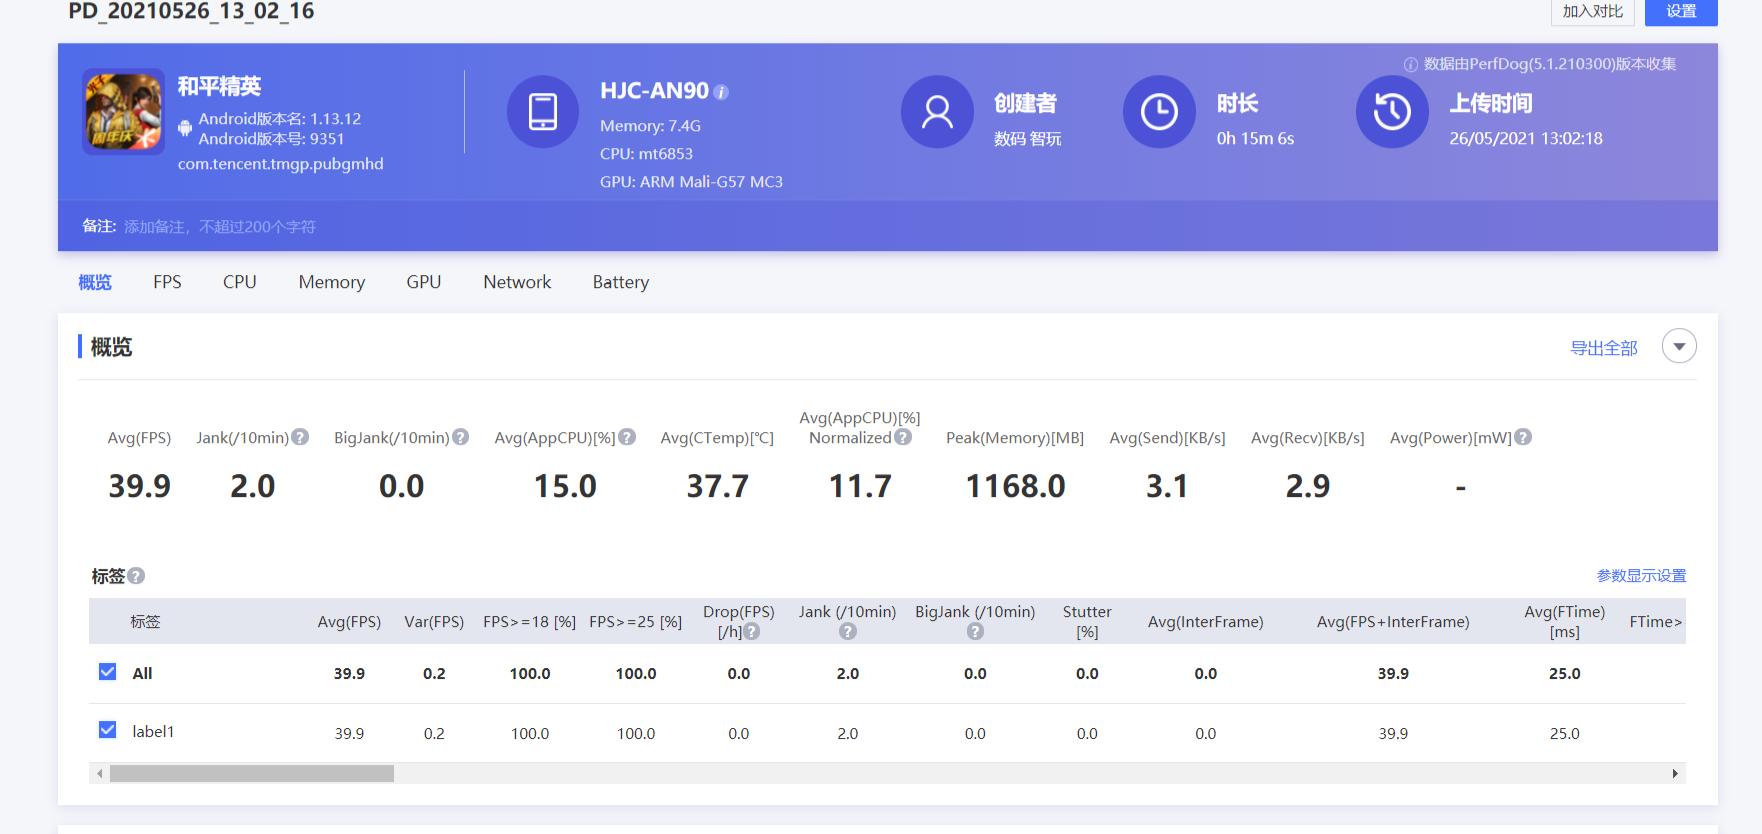The height and width of the screenshot is (834, 1762).
Task: Click help icon next to Avg(Power)[mW]
Action: [1523, 437]
